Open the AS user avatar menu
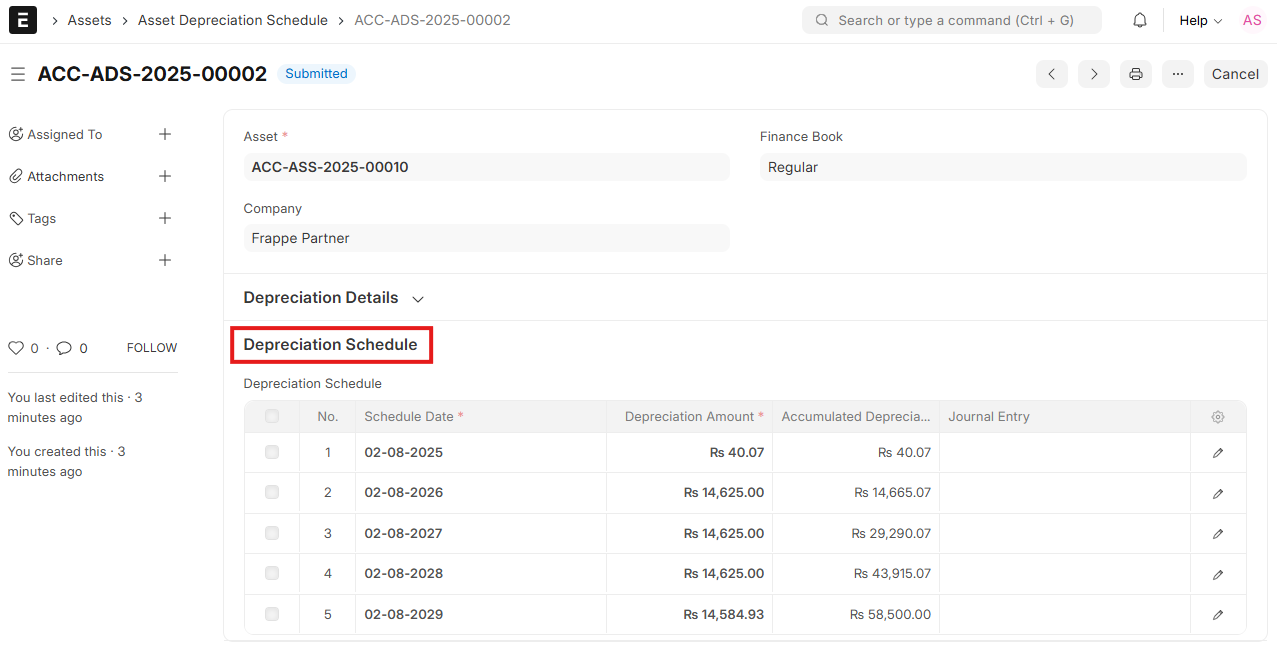Screen dimensions: 1277x655 [1251, 20]
